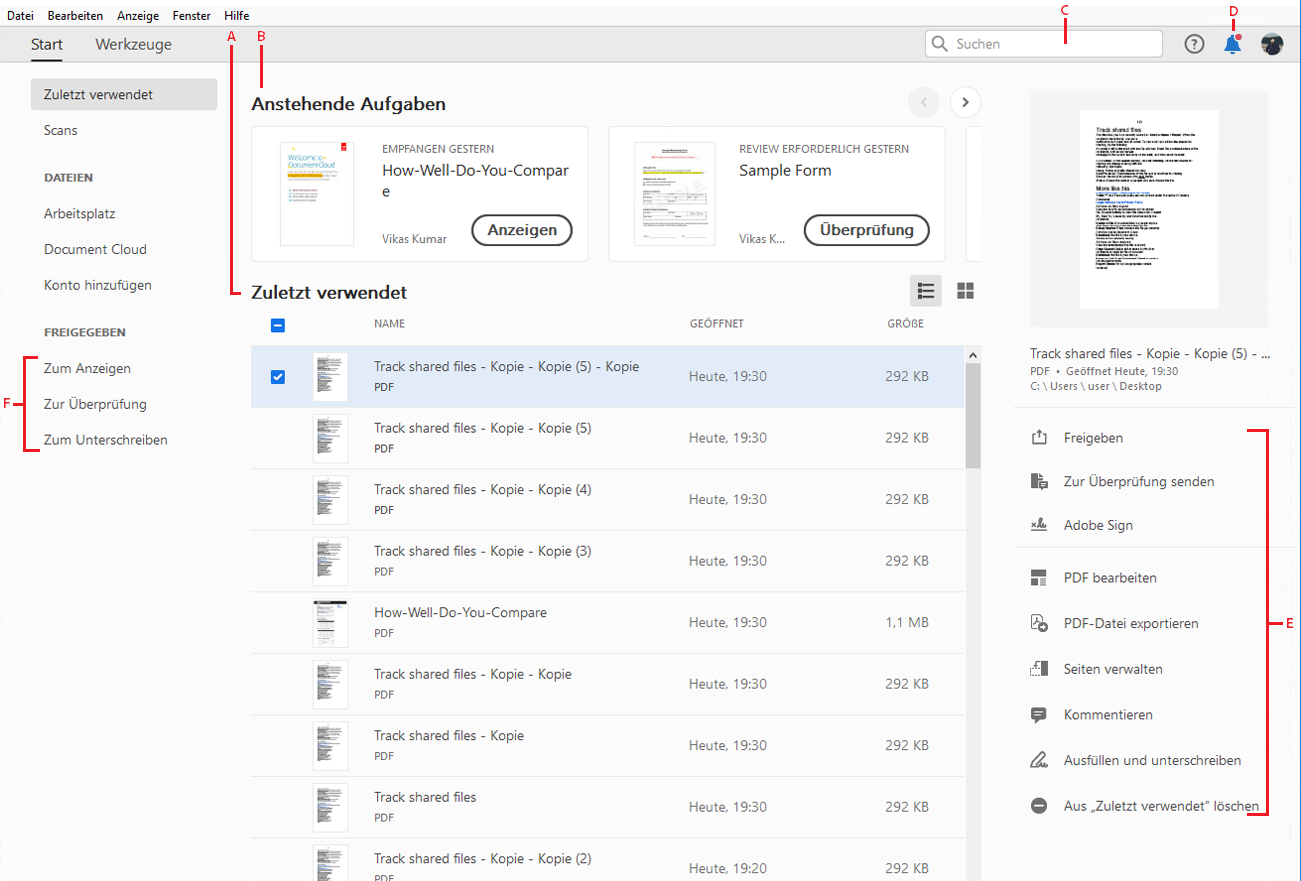Open the notifications bell
Image resolution: width=1301 pixels, height=881 pixels.
point(1233,44)
